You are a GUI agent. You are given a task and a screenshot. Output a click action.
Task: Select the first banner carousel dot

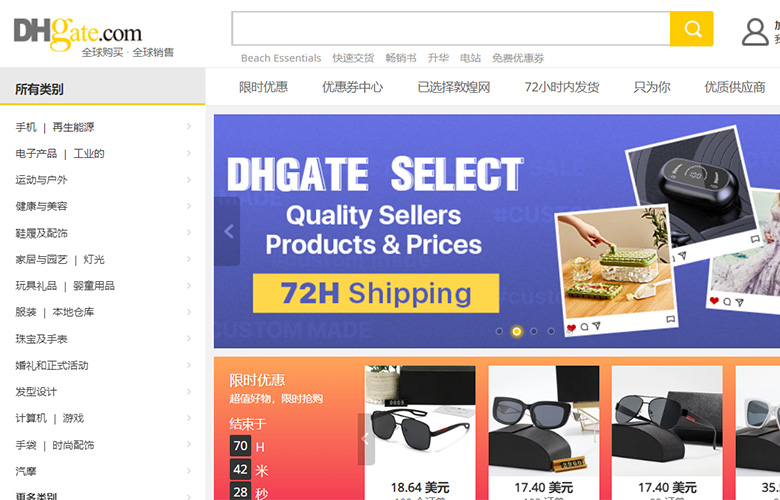pyautogui.click(x=499, y=331)
